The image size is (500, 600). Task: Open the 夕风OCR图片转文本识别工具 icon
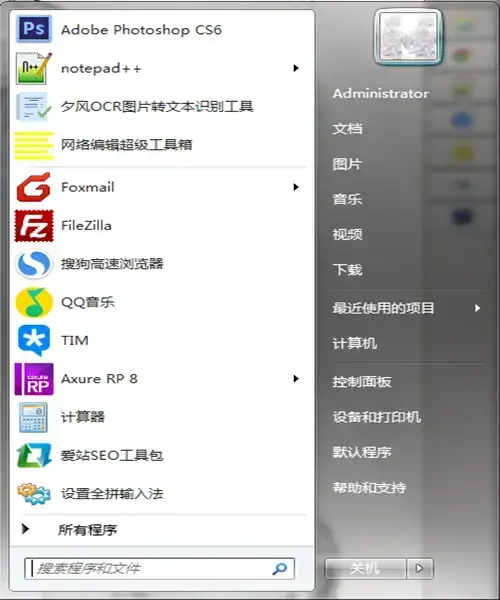34,107
